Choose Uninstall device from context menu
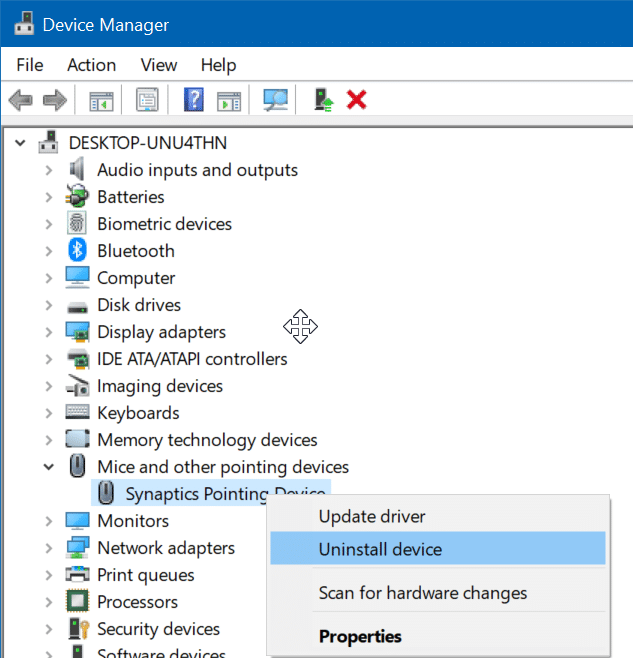This screenshot has width=633, height=658. tap(438, 548)
